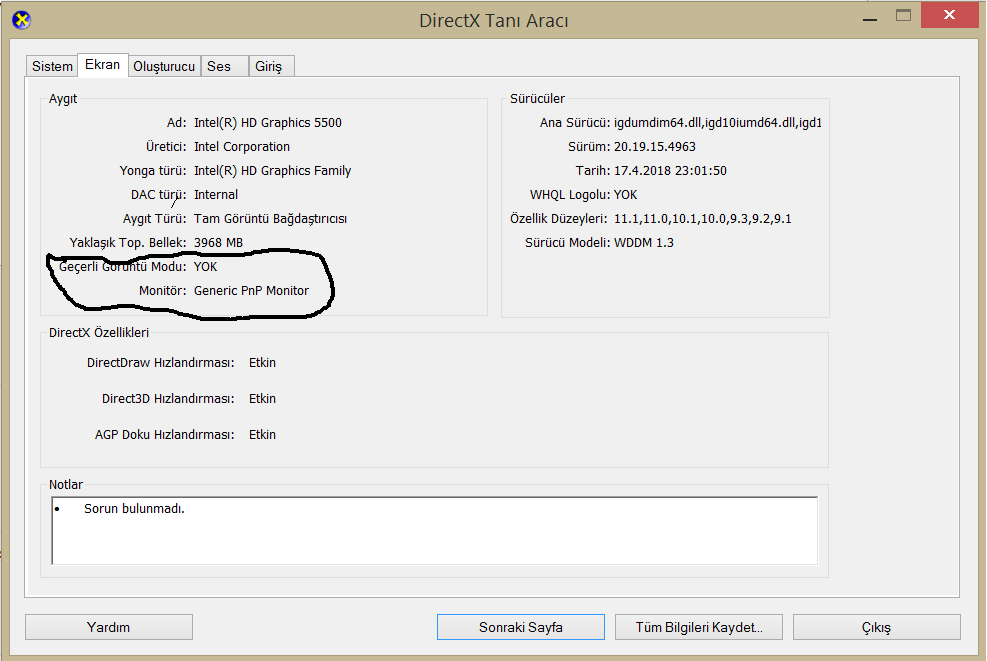Click Direct3D Hızlandırması value 'Etkin'
987x661 pixels.
(262, 398)
